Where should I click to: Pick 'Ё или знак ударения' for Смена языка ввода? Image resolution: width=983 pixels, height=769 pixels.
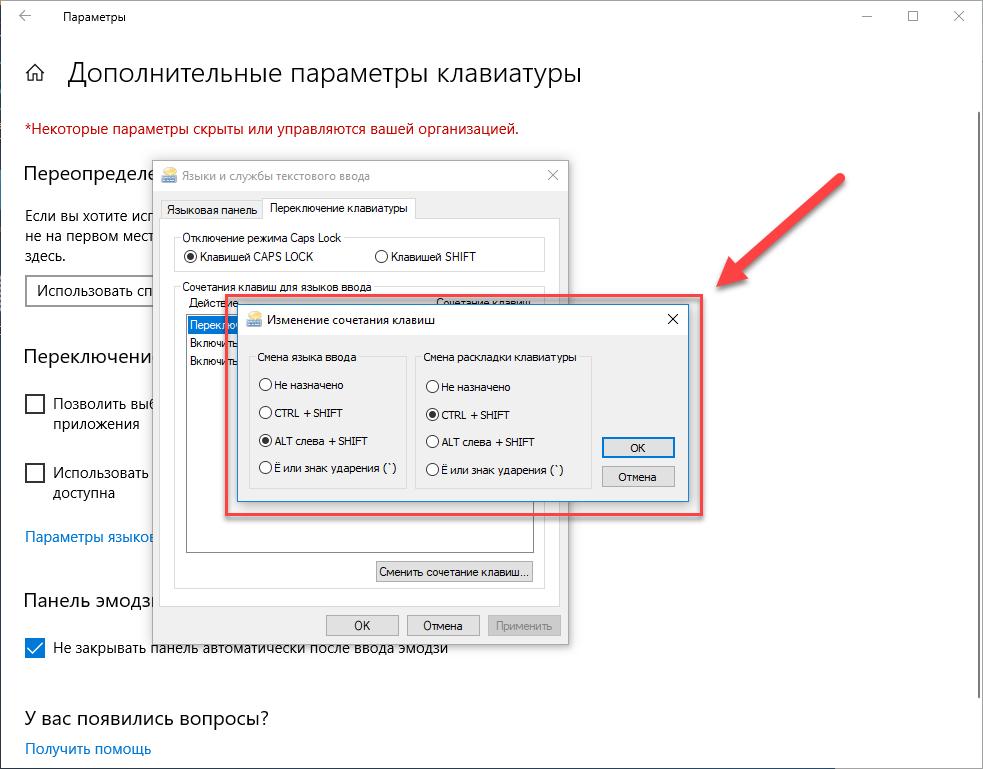coord(328,468)
